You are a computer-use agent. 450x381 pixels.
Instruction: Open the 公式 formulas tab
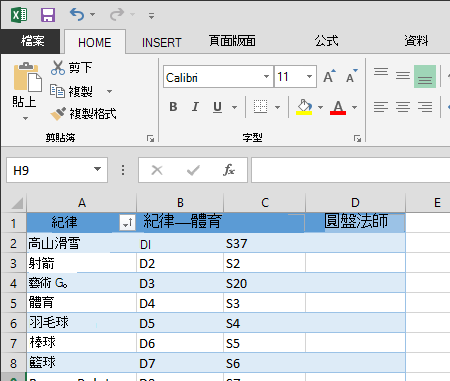326,41
